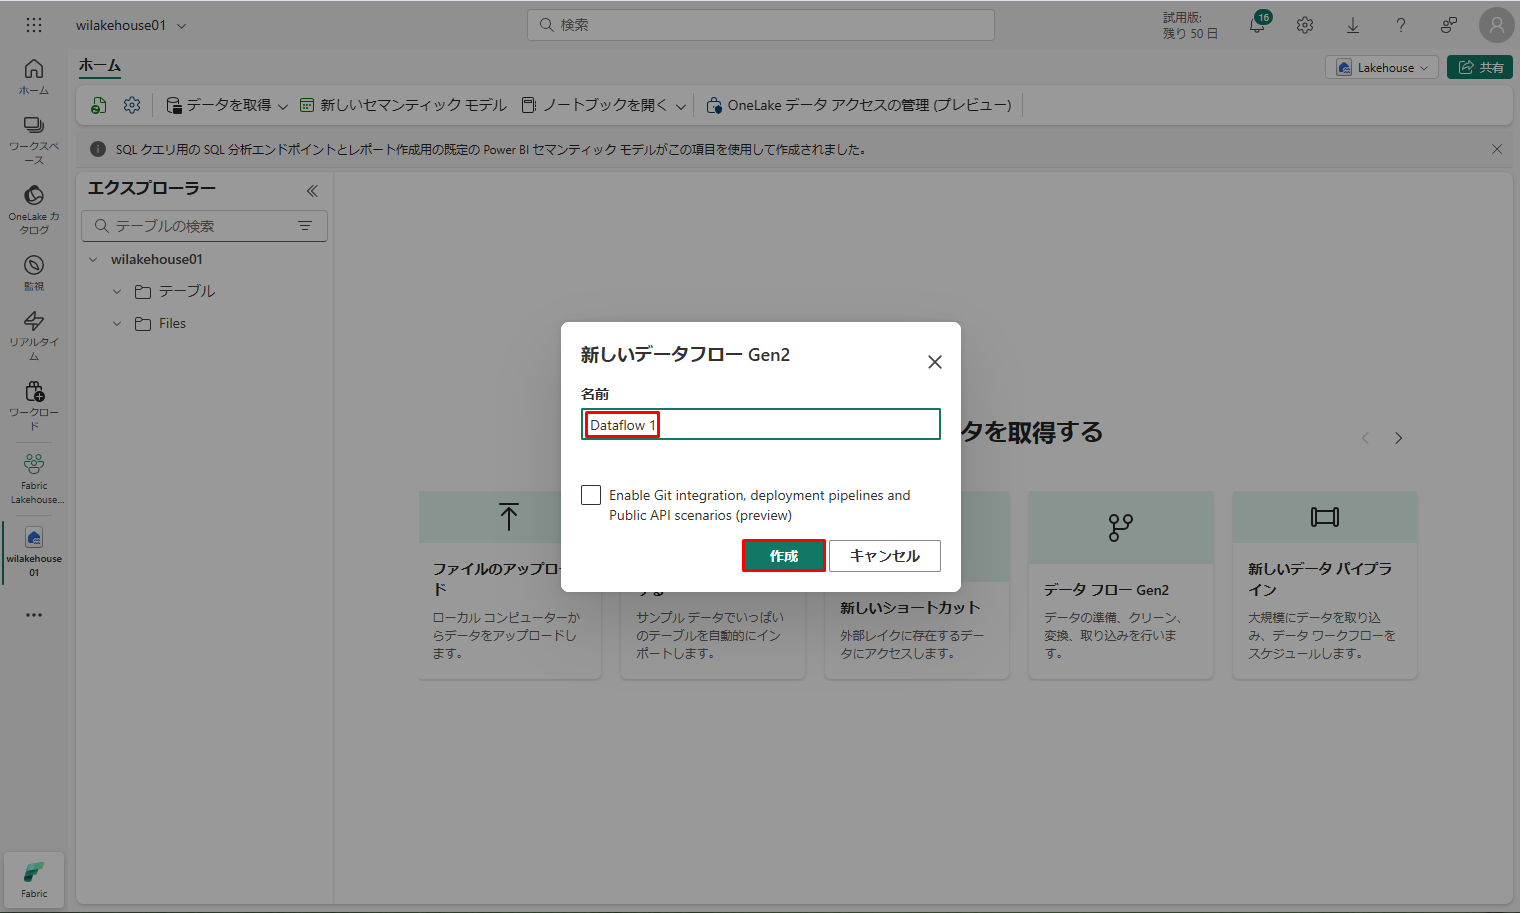1521x913 pixels.
Task: Open the app launcher grid icon
Action: coord(34,25)
